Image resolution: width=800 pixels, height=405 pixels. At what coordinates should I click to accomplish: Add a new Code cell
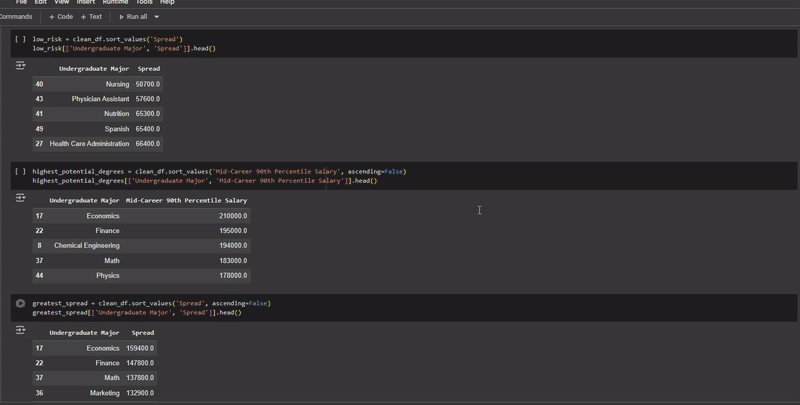click(61, 17)
